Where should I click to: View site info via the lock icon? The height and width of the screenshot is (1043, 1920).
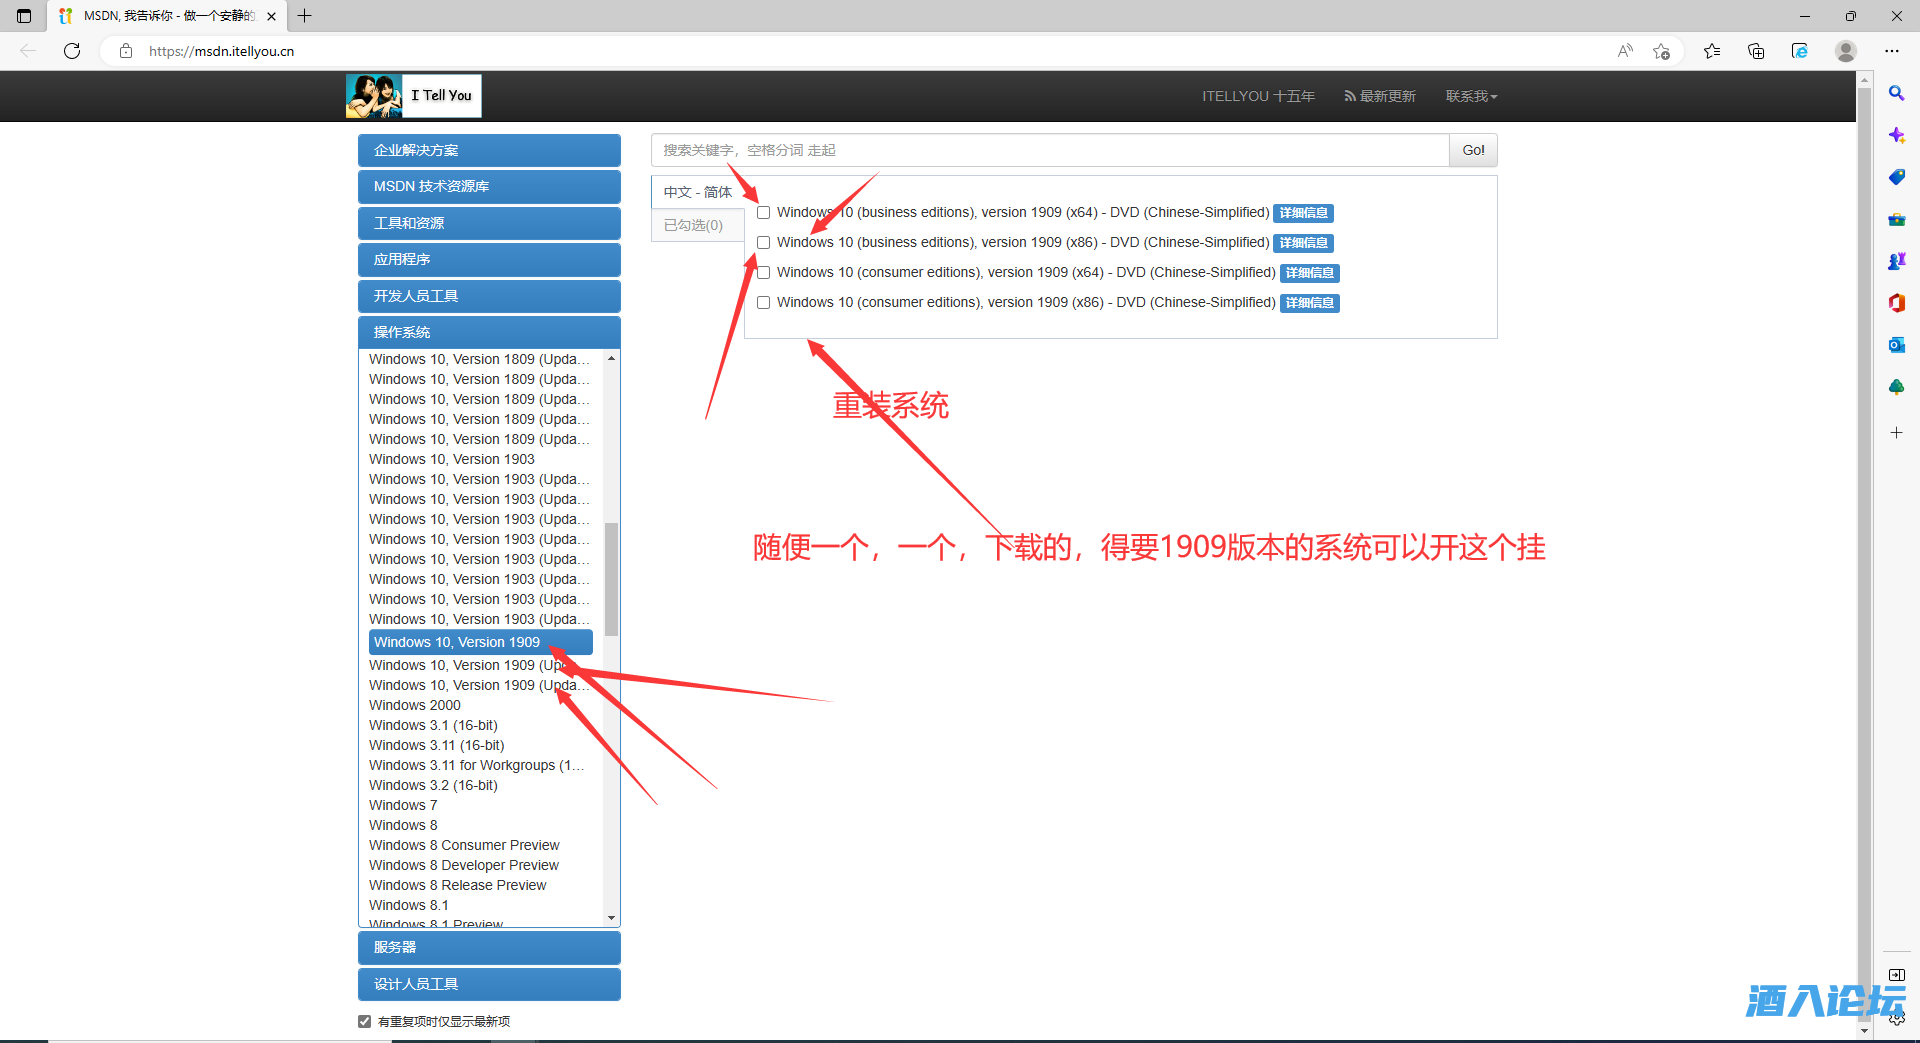[x=126, y=51]
